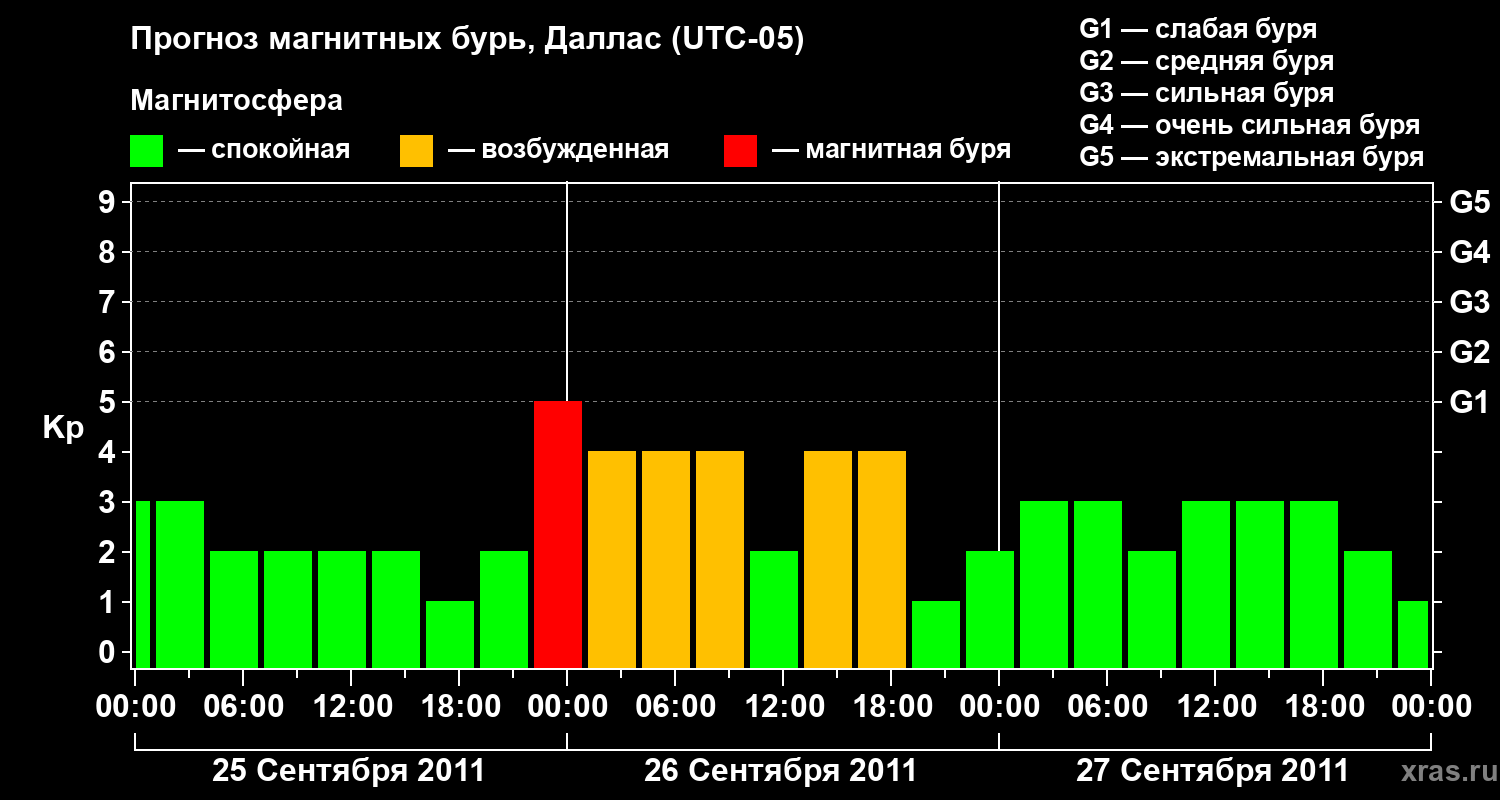Click the 'Kp' axis title

click(x=63, y=429)
